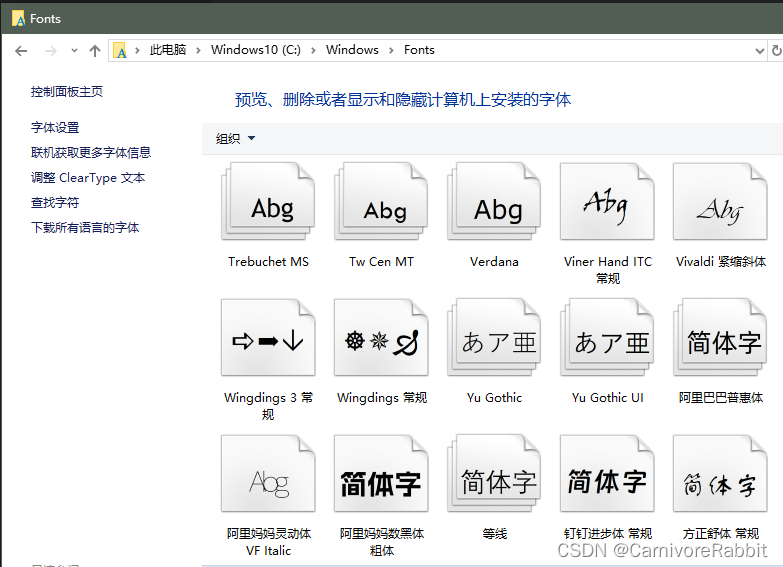Select the 阿里妈妈数黑体 粗体 font icon
The width and height of the screenshot is (783, 567).
[381, 473]
